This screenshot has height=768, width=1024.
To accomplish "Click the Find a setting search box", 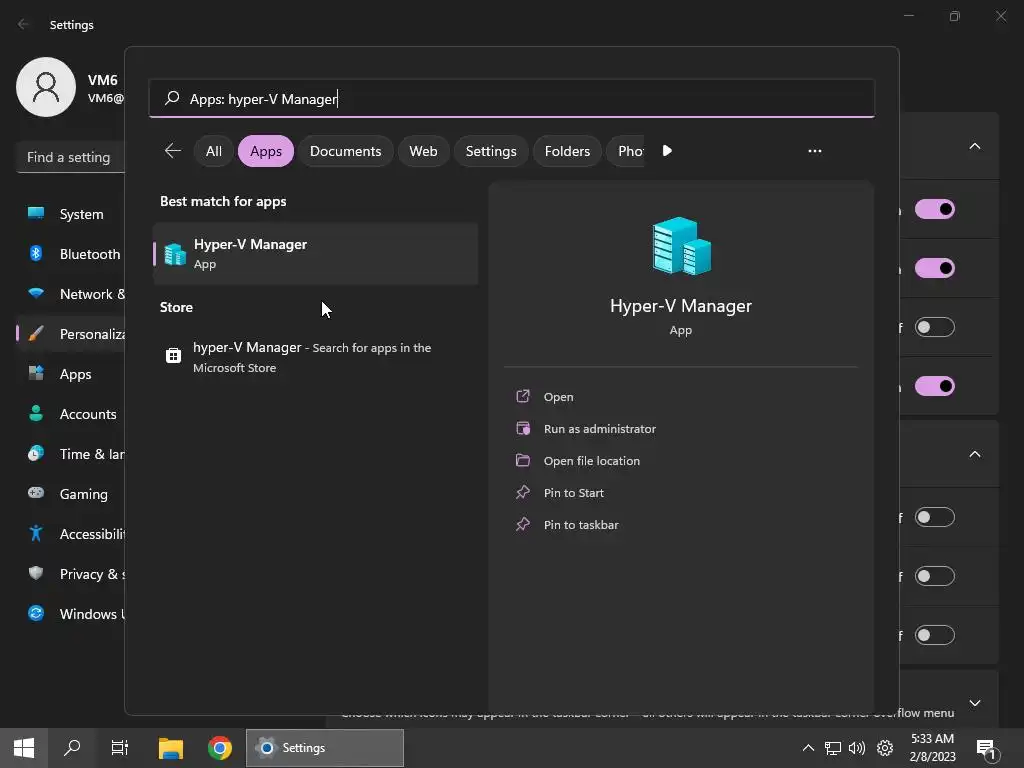I will 71,157.
